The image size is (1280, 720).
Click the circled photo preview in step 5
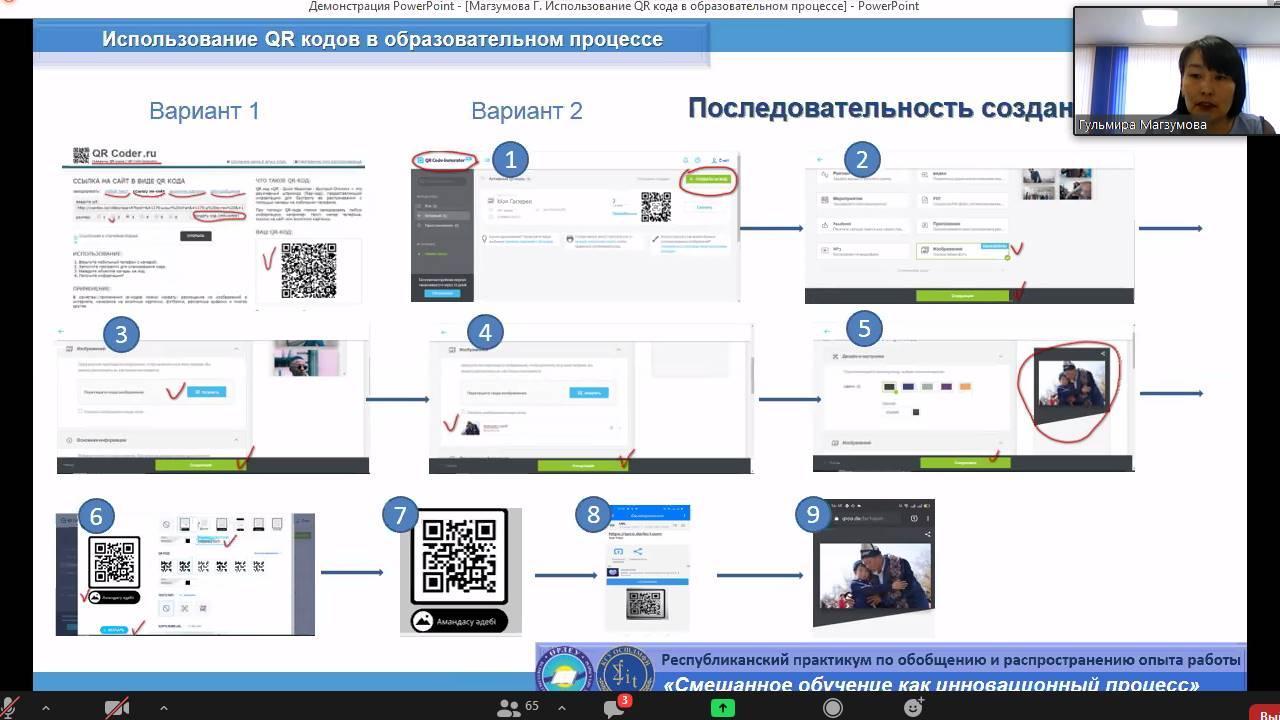pos(1072,385)
